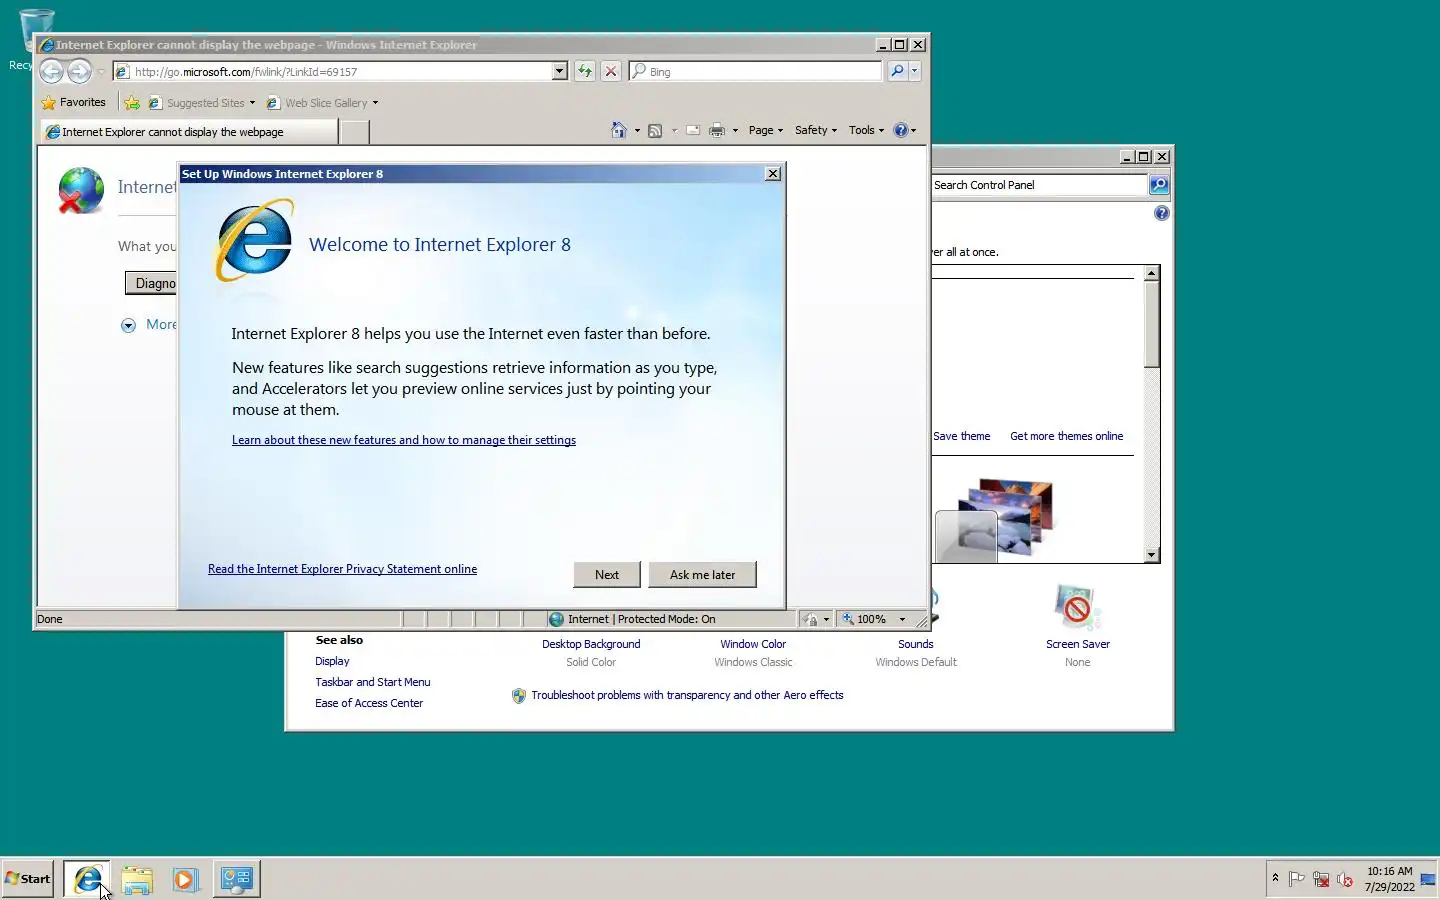Open the zoom level dropdown arrow

point(902,619)
